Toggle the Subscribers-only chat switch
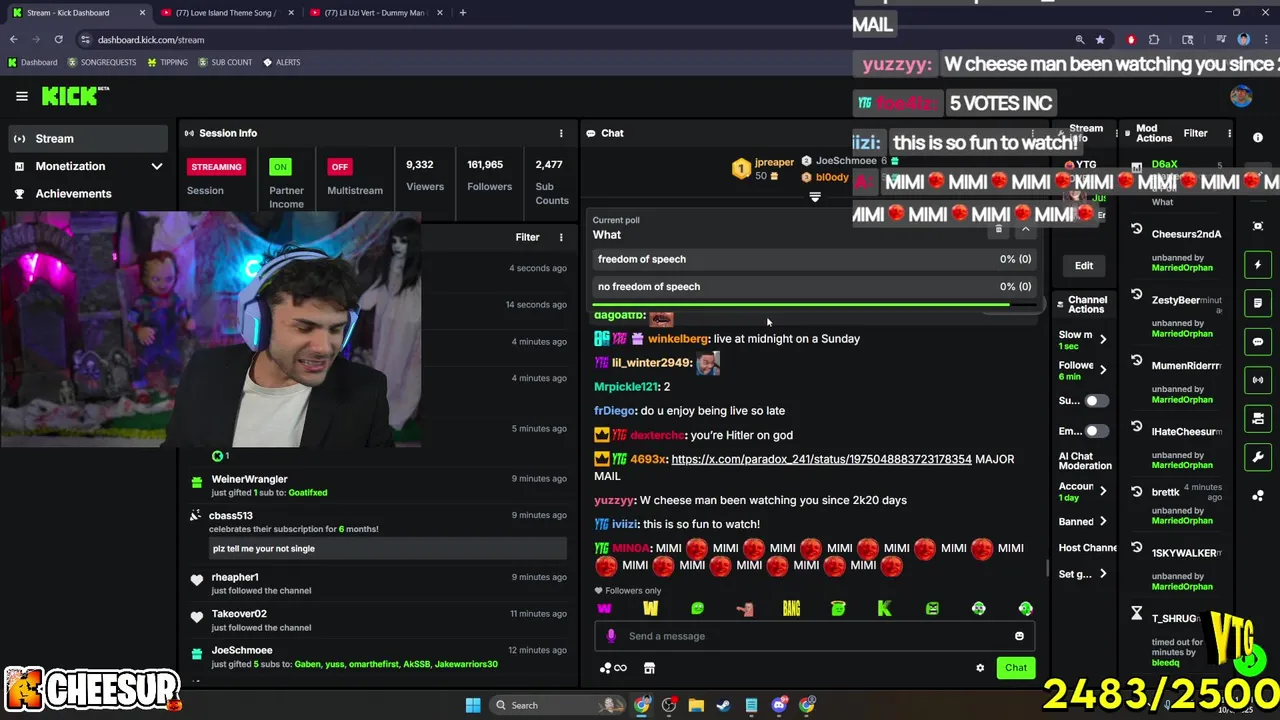 pos(1097,401)
